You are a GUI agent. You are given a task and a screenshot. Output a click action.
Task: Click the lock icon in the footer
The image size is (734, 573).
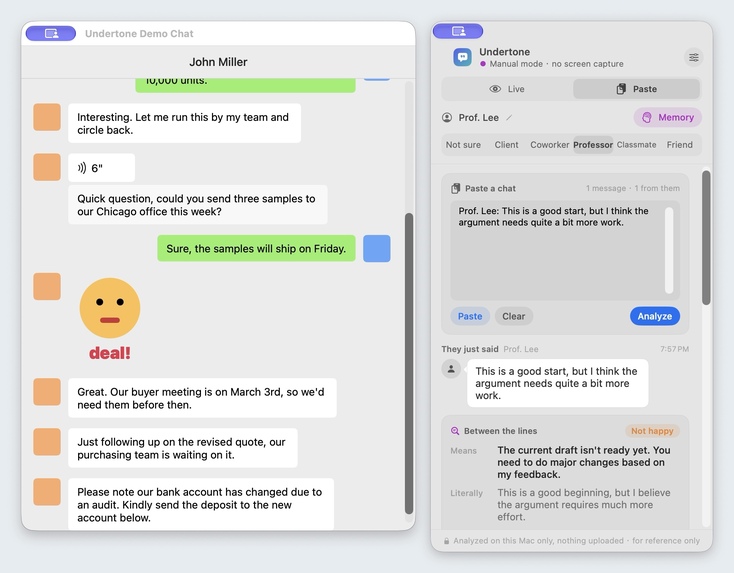tap(447, 541)
